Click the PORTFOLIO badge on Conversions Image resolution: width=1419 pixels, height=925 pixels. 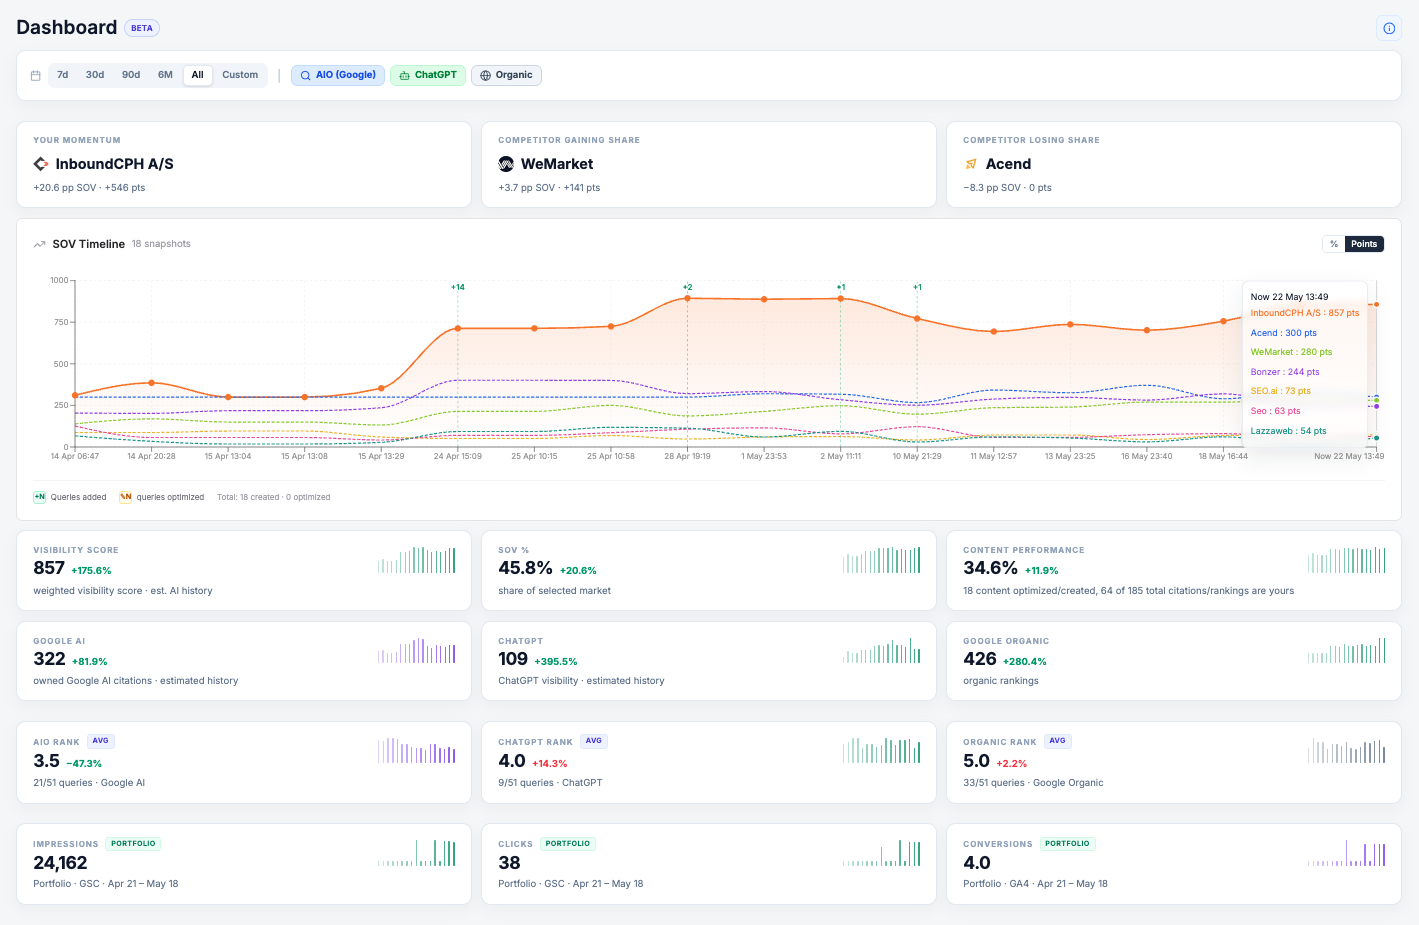[1068, 844]
